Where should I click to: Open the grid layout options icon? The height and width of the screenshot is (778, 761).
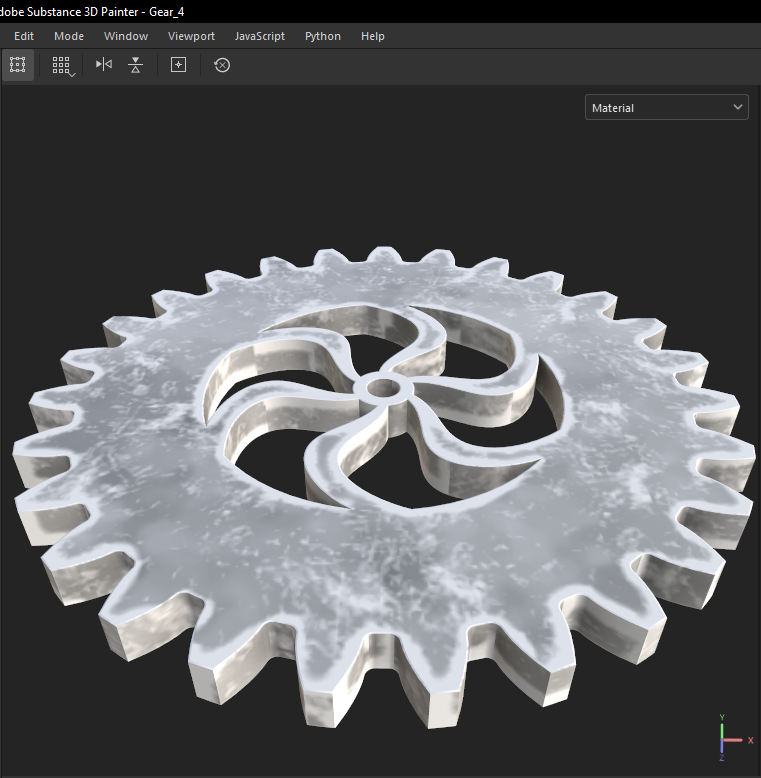click(63, 65)
